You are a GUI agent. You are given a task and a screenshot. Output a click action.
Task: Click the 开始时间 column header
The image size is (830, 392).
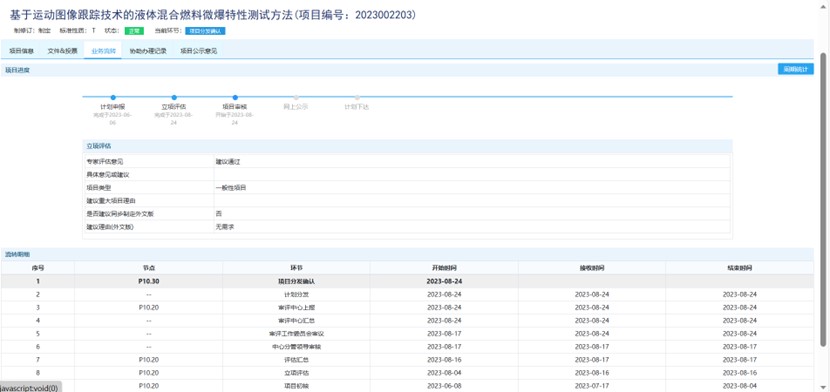click(x=444, y=268)
